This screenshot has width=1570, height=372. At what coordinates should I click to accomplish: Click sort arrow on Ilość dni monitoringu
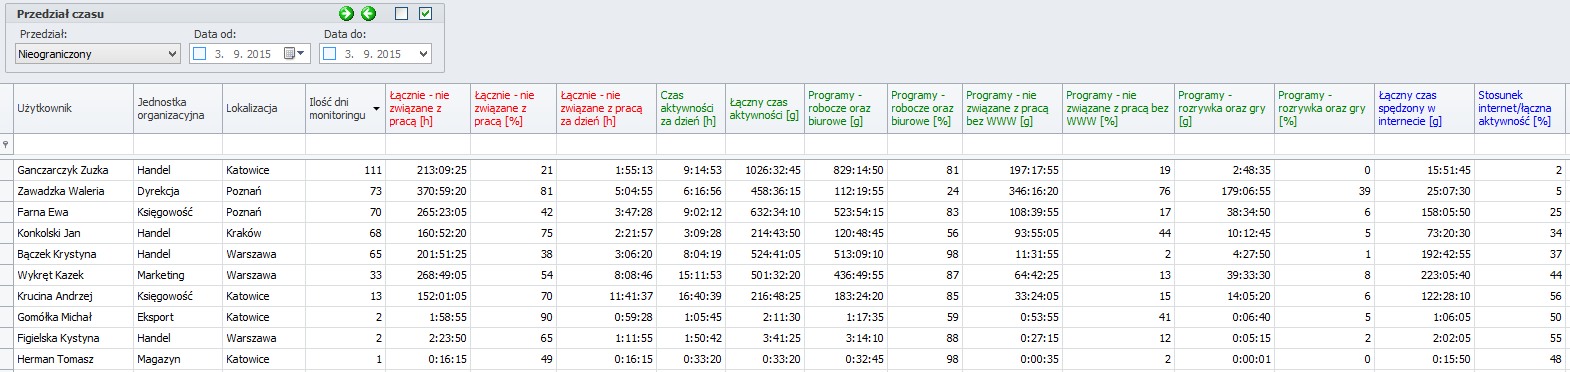(376, 109)
